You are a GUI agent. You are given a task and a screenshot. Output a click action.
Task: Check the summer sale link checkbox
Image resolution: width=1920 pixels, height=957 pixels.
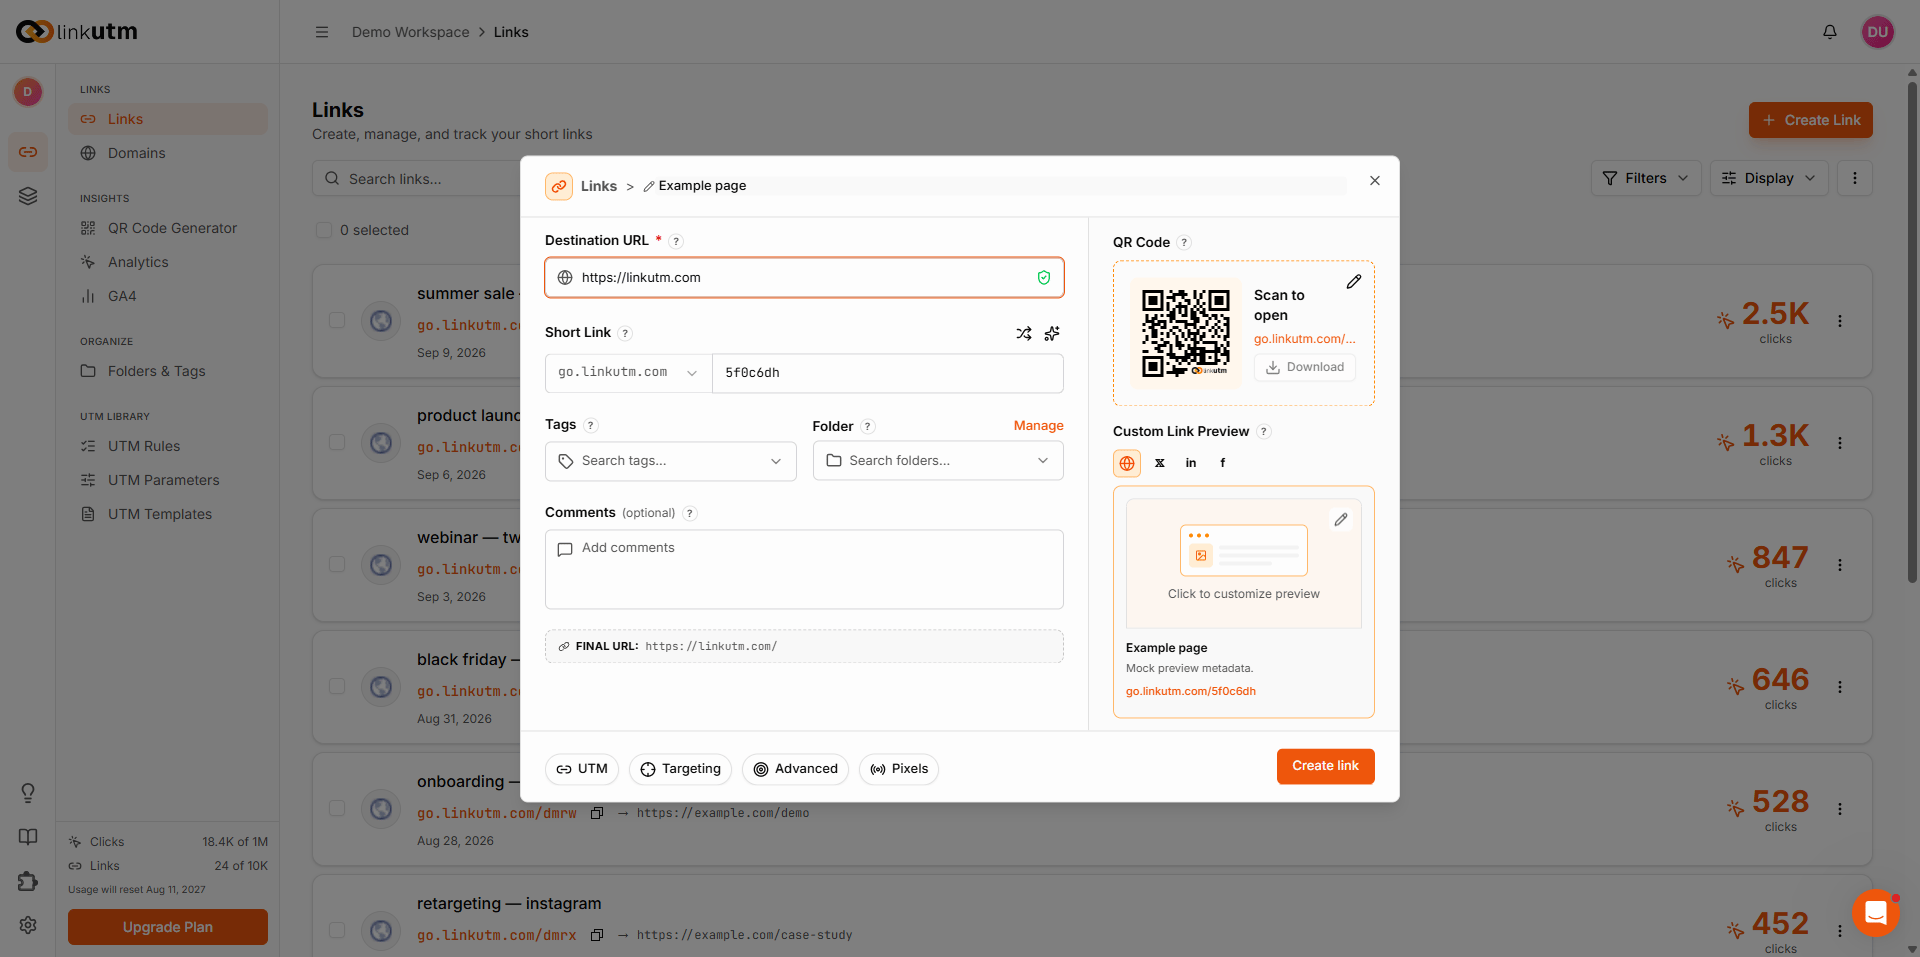[337, 320]
